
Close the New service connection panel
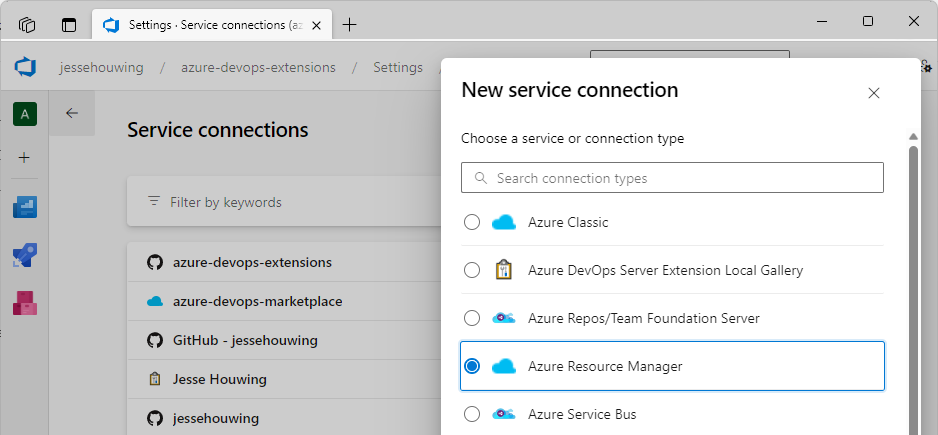[874, 93]
